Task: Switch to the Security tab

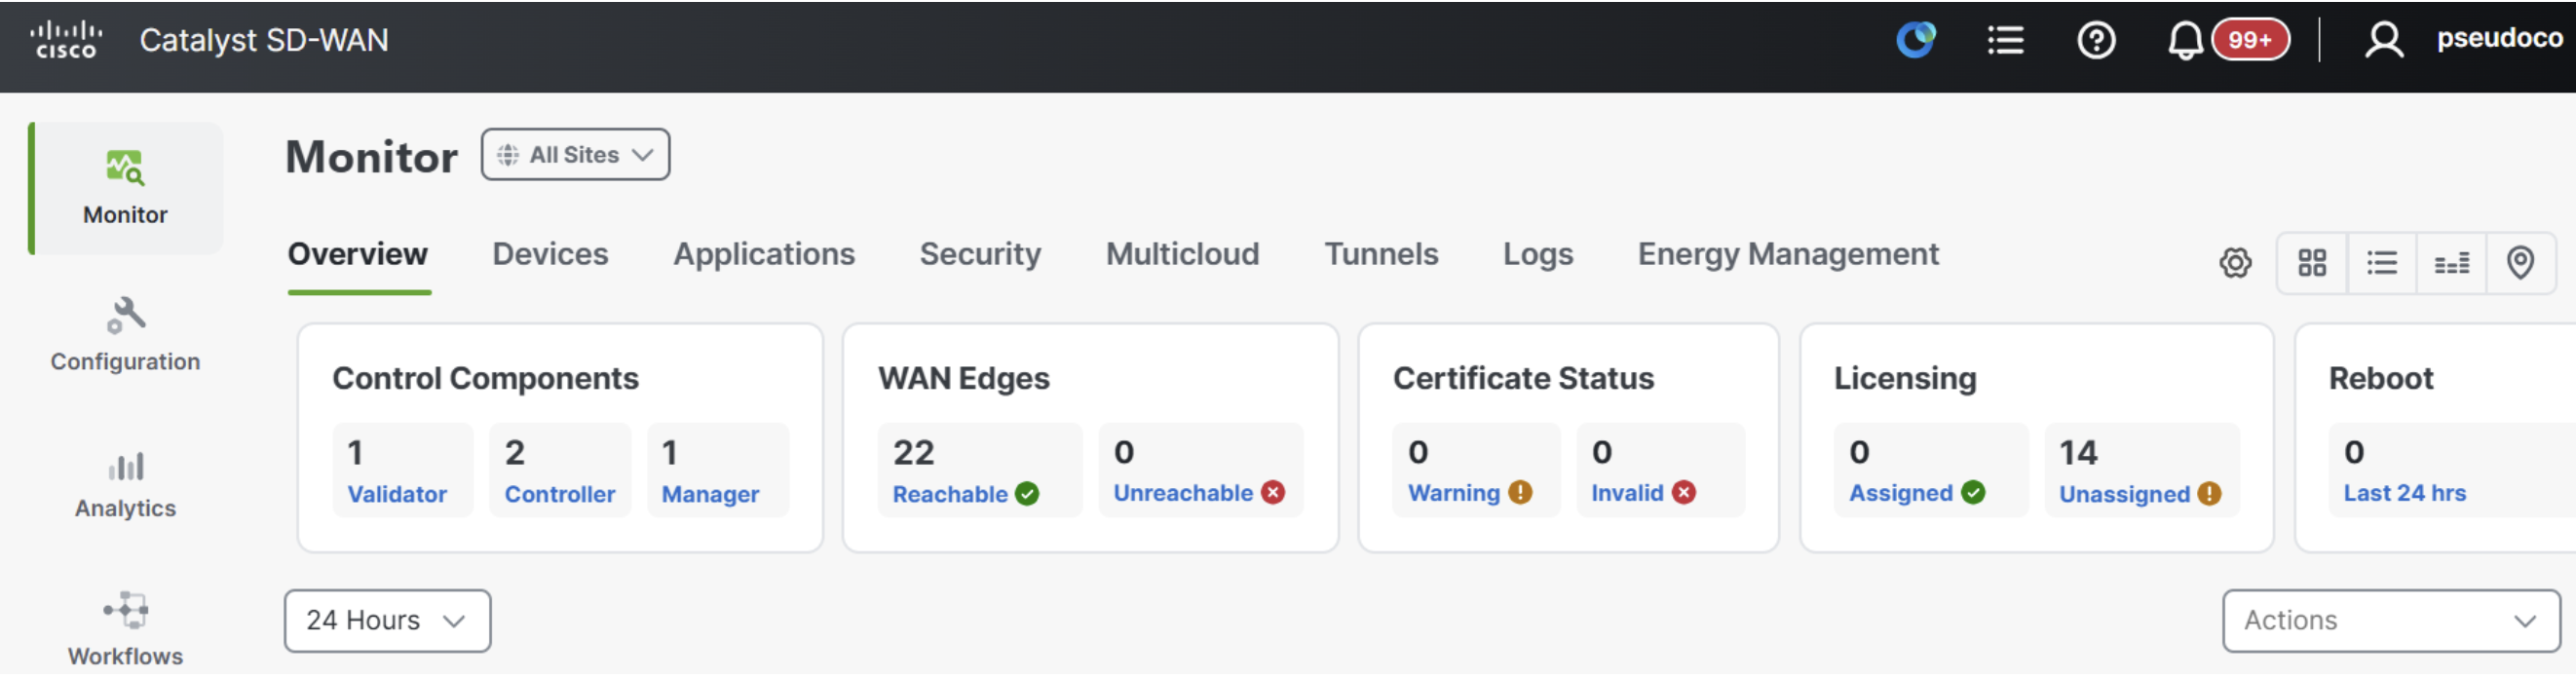Action: point(980,254)
